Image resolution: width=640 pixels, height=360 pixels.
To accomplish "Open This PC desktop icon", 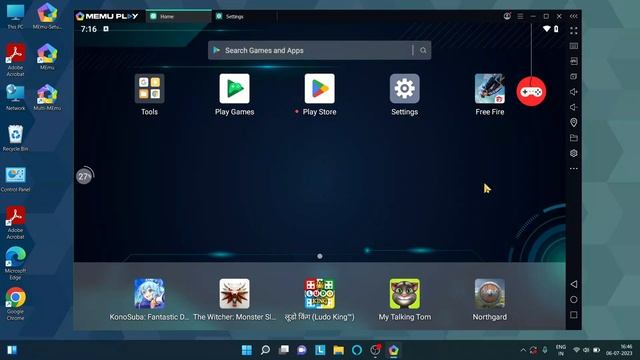I will tap(16, 16).
